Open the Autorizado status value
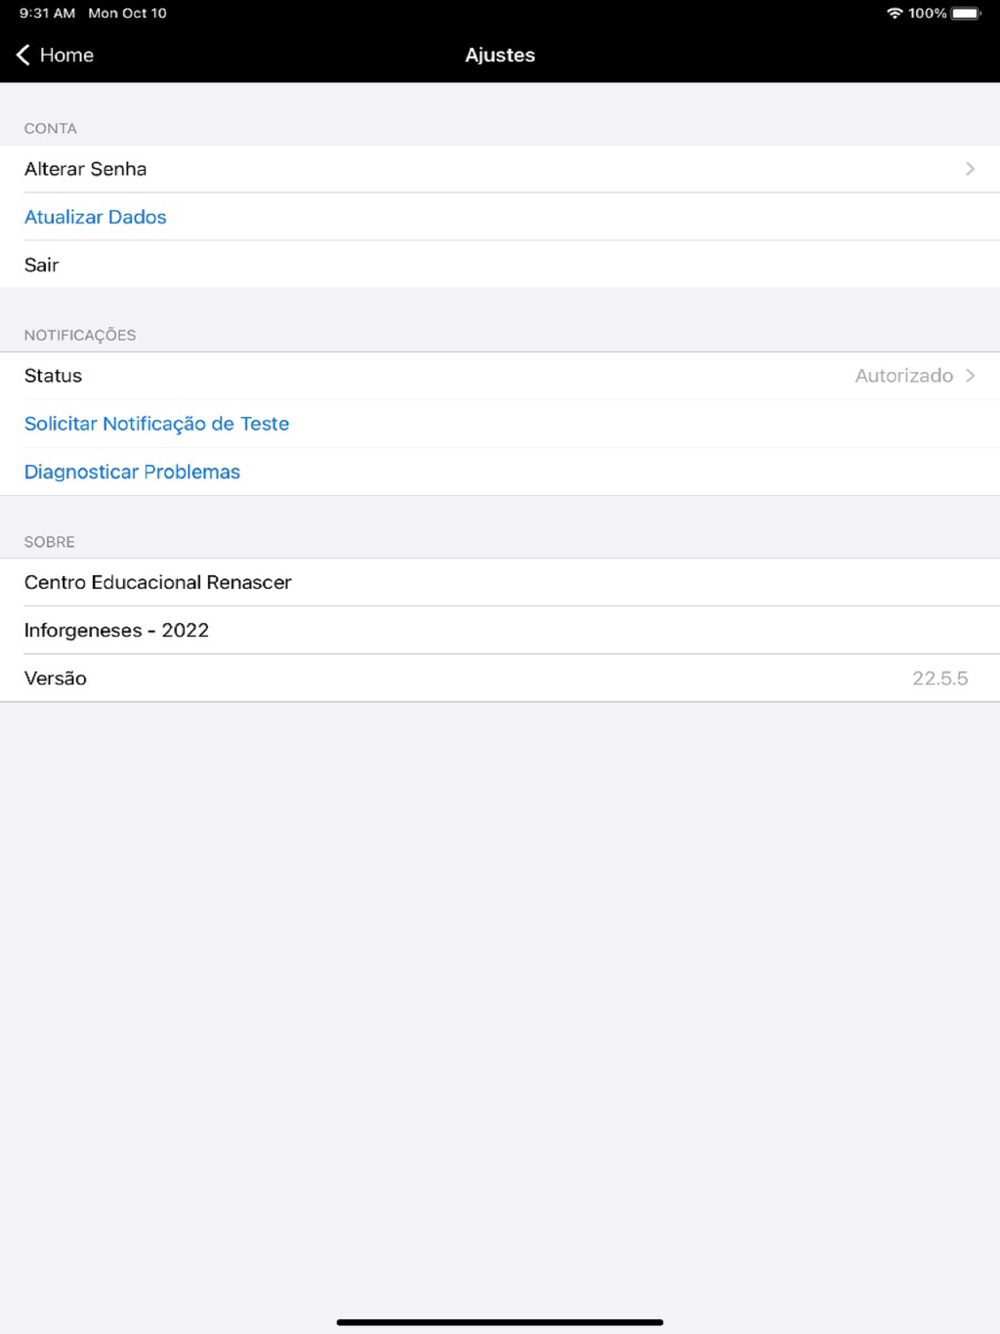The image size is (1000, 1334). [904, 376]
